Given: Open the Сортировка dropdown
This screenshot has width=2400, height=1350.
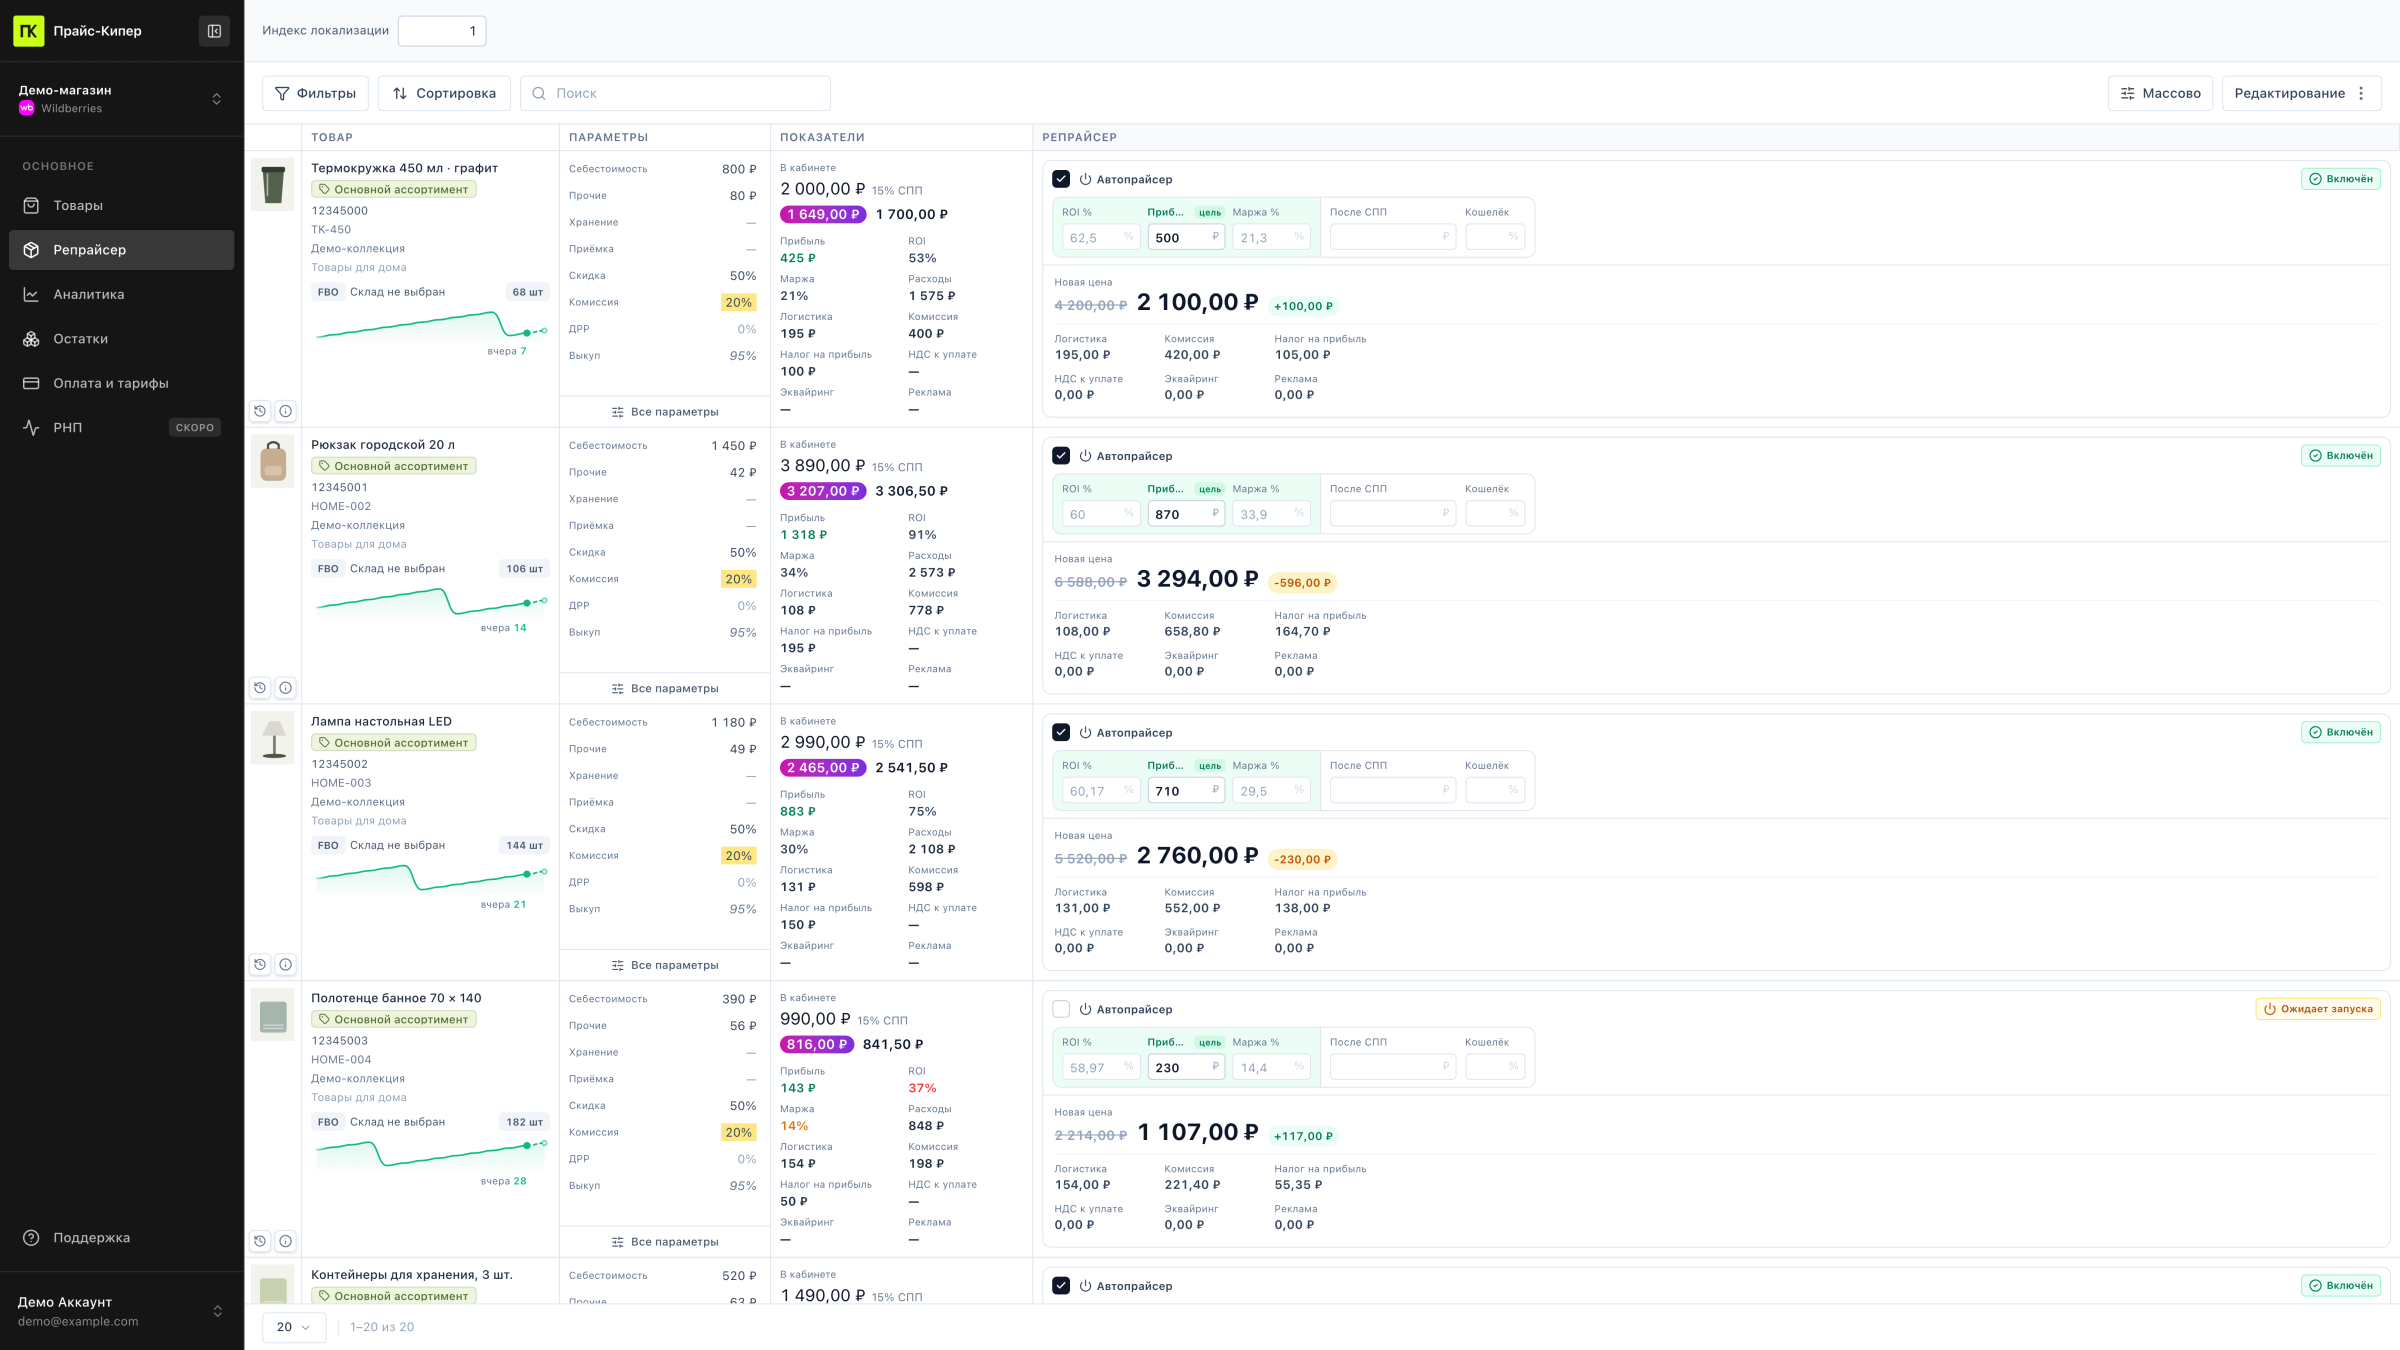Looking at the screenshot, I should click(444, 93).
